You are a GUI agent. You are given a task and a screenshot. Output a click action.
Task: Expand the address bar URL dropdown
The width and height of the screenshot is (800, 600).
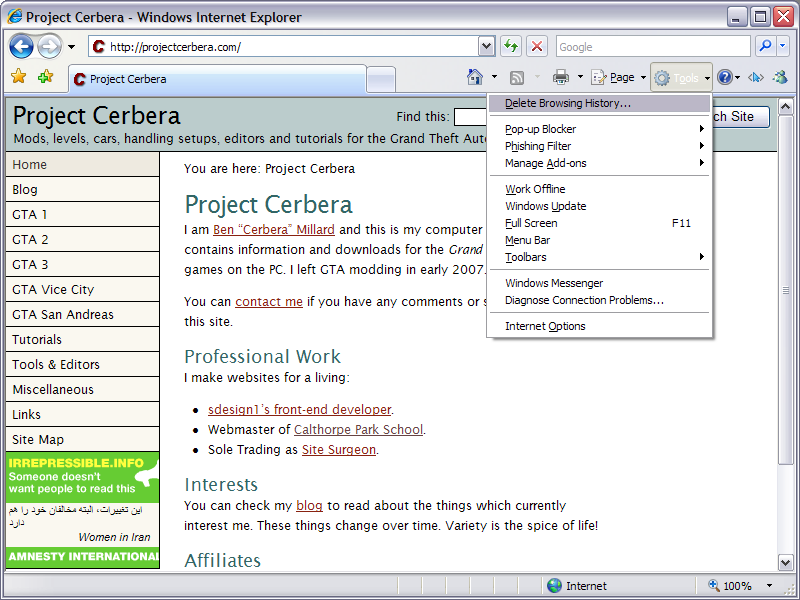point(486,46)
